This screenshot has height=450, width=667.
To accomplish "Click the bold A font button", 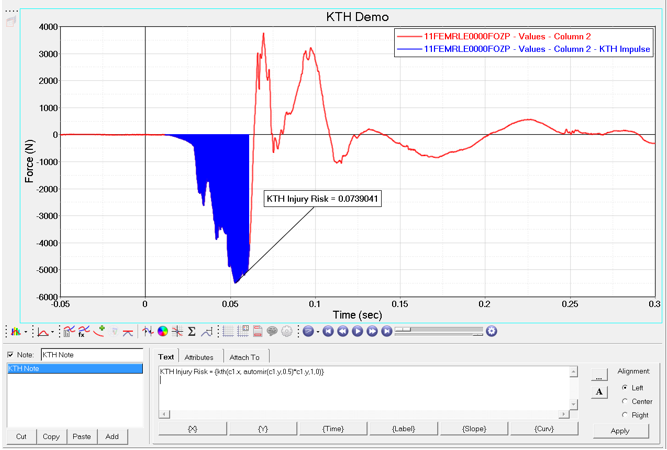I will click(x=599, y=392).
